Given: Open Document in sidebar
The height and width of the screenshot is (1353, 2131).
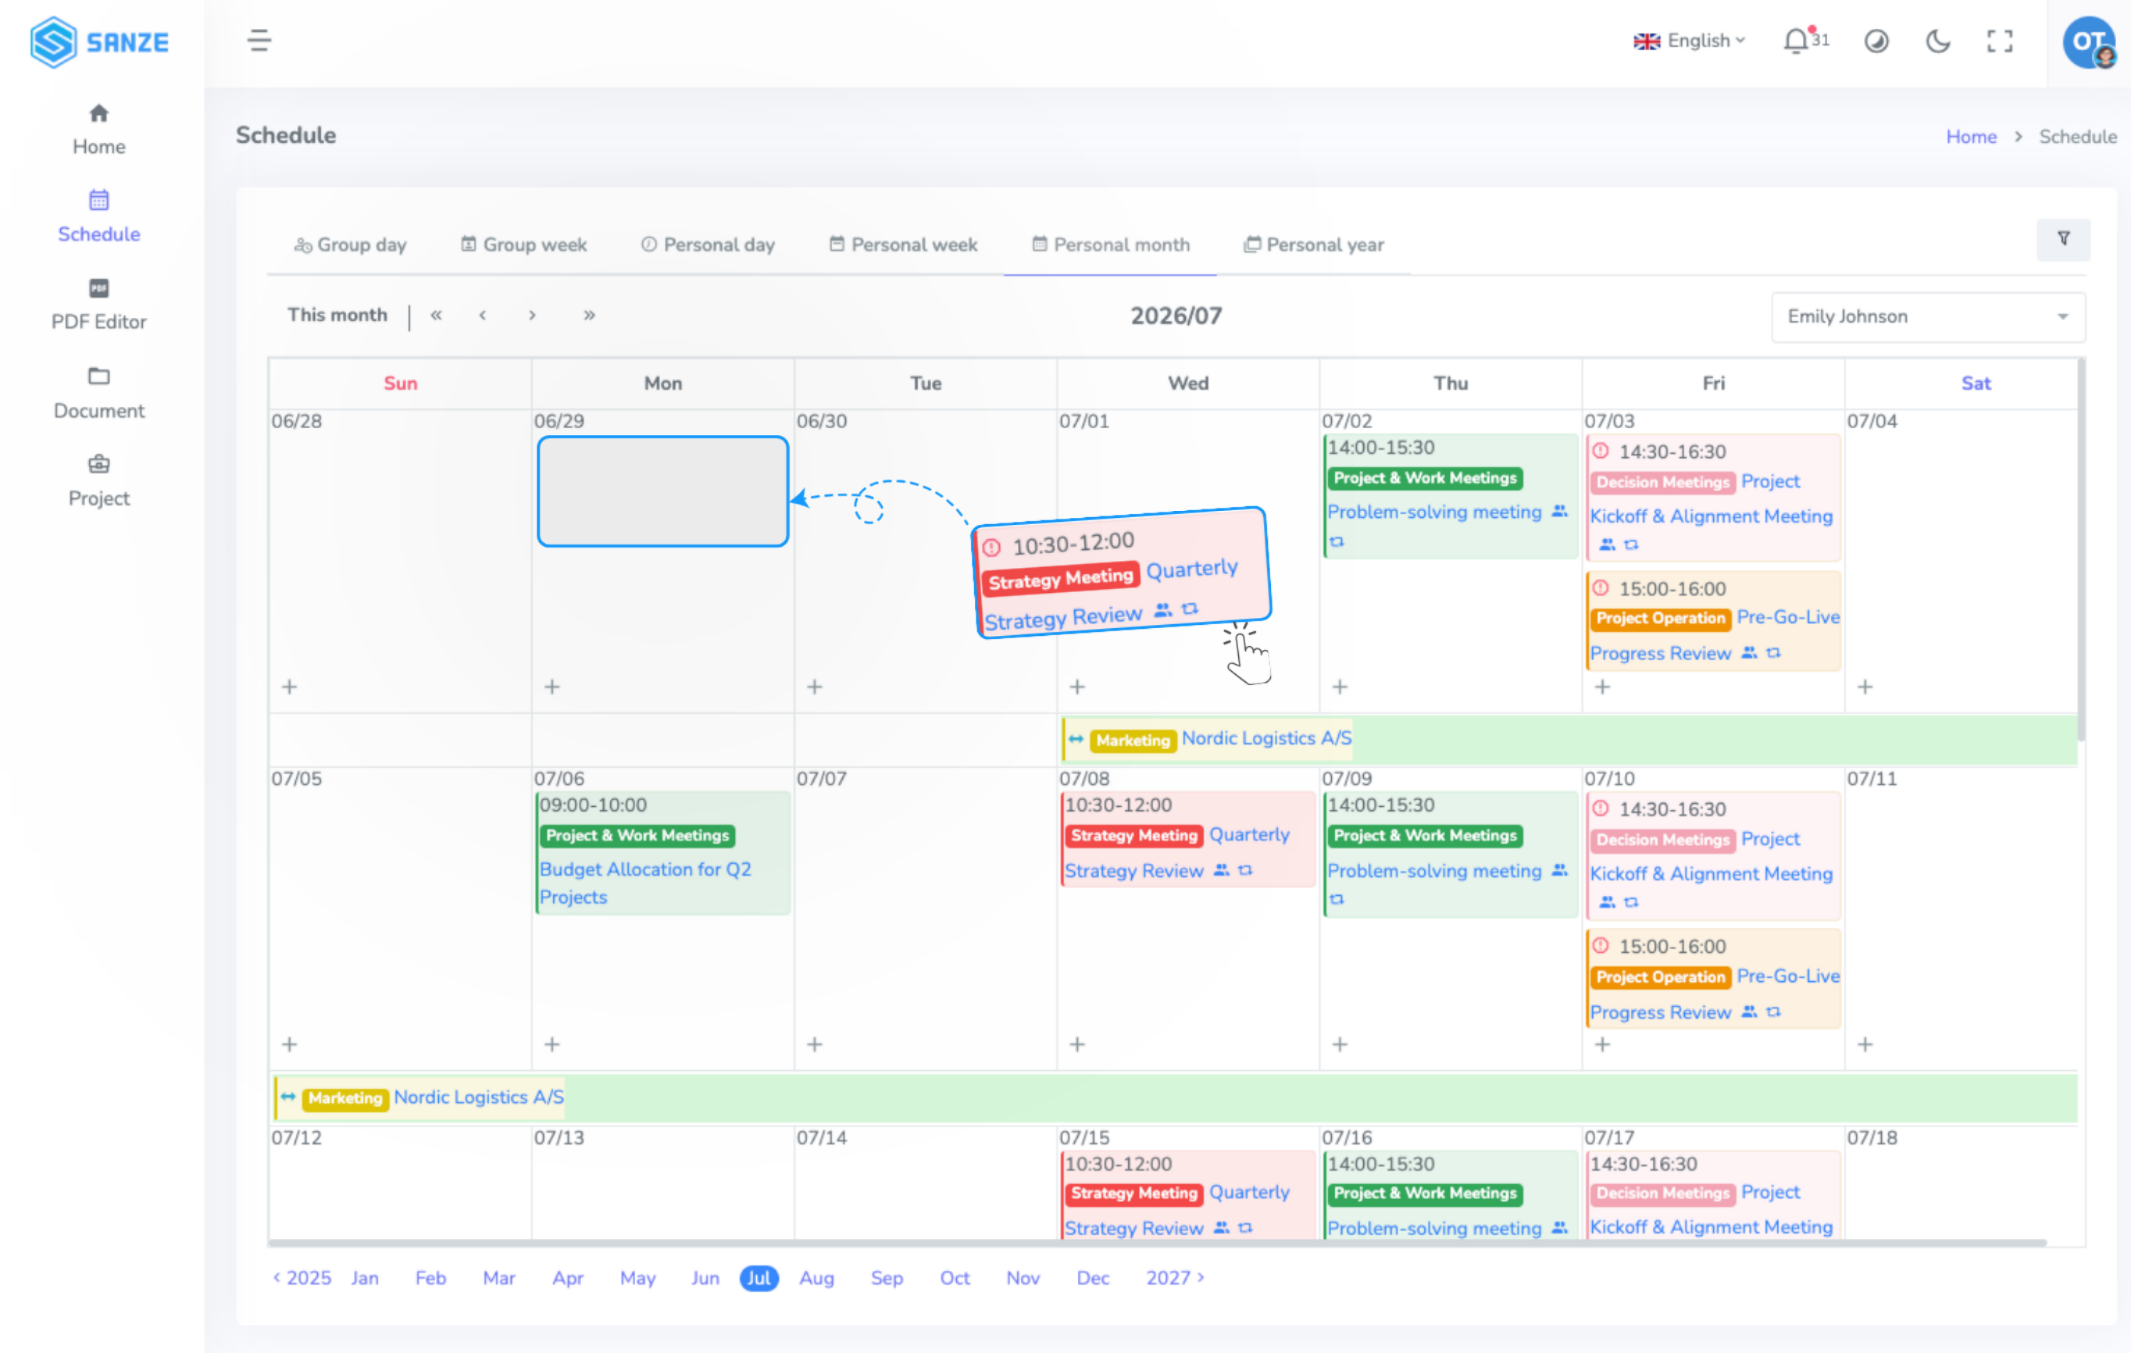Looking at the screenshot, I should [99, 393].
